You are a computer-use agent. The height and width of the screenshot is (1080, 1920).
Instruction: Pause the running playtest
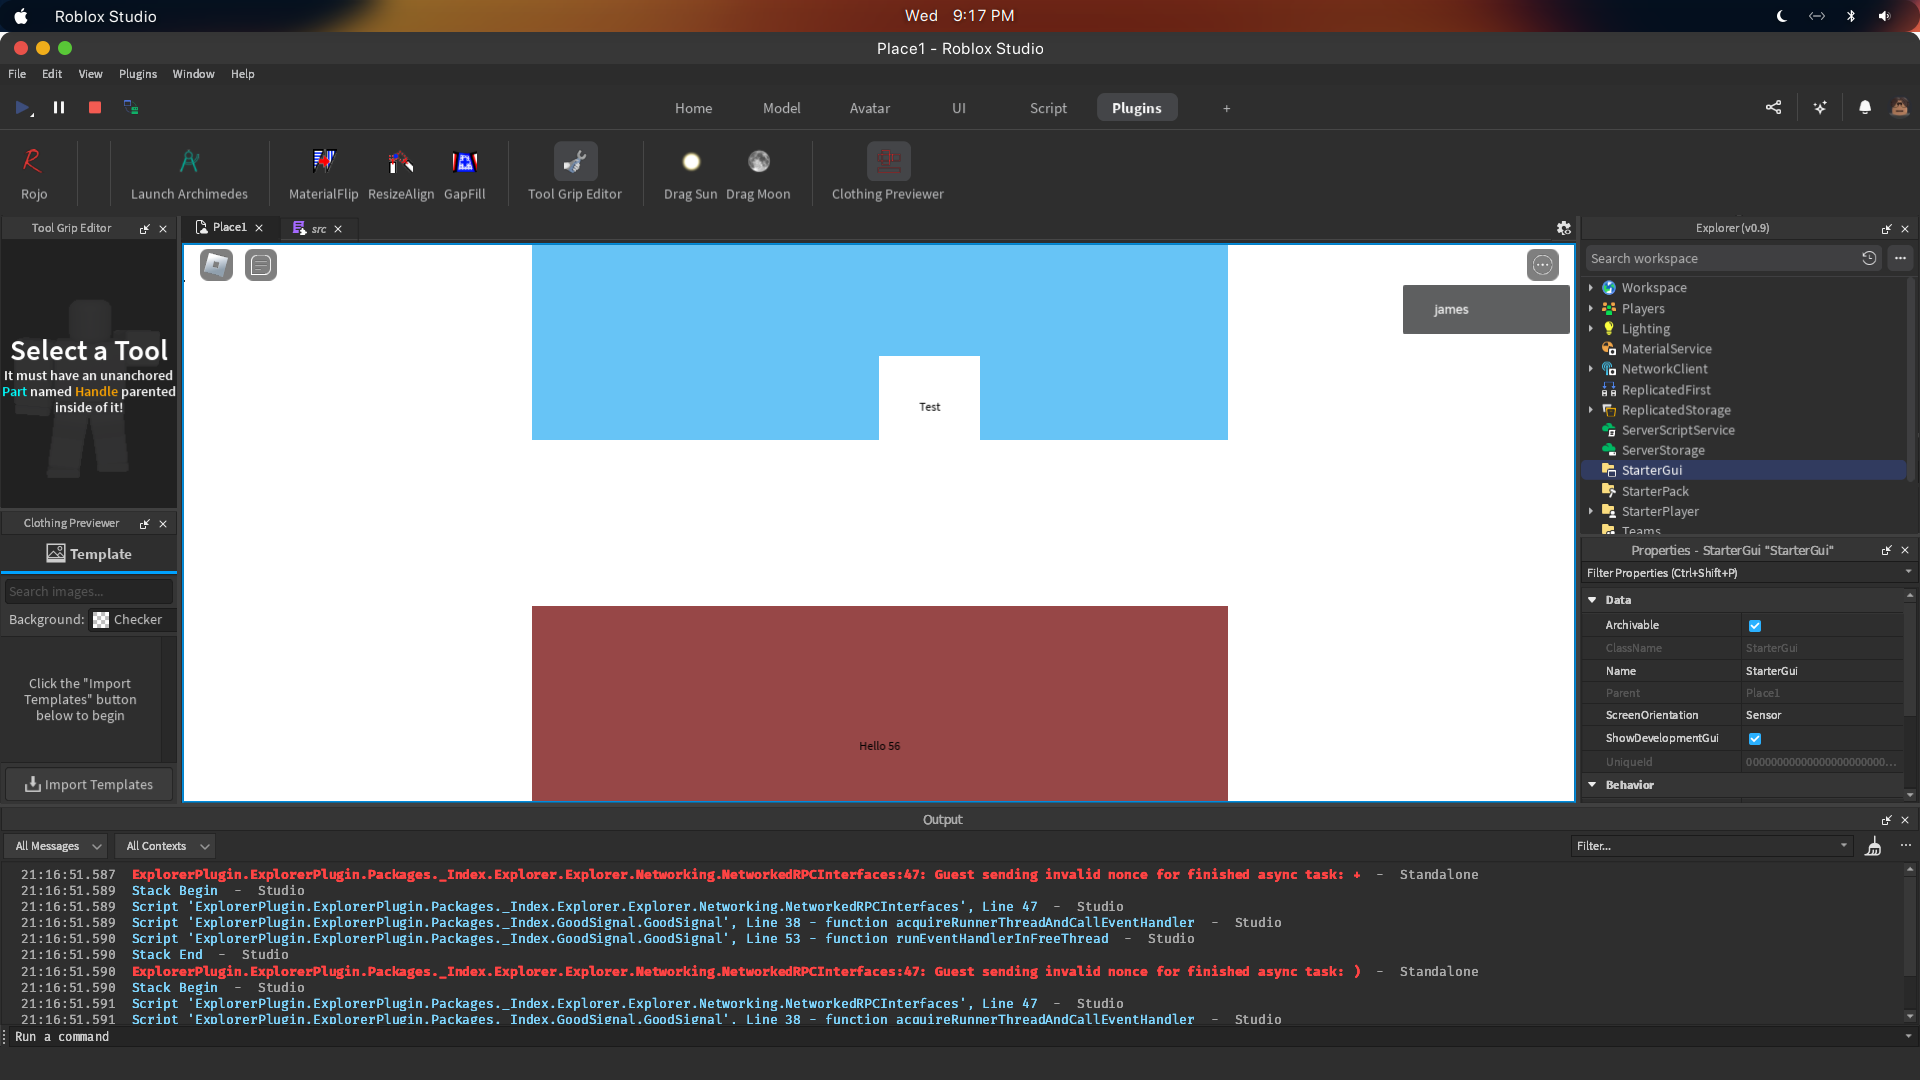point(59,107)
